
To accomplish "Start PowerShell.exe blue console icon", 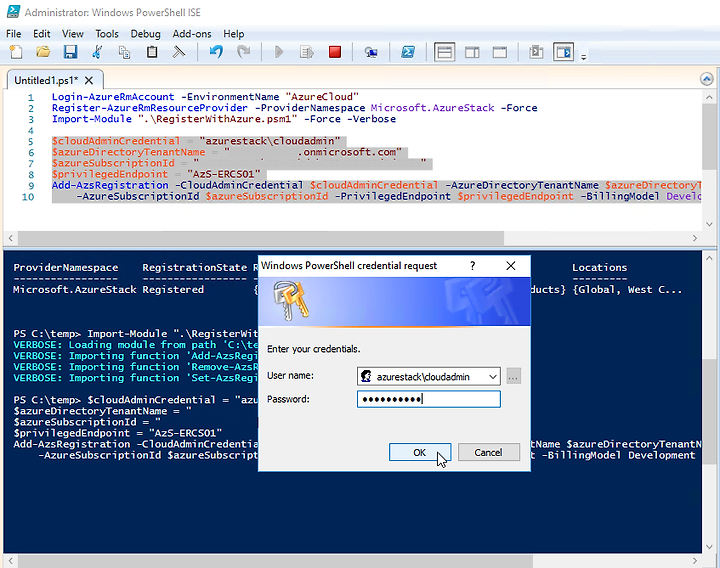I will (408, 52).
